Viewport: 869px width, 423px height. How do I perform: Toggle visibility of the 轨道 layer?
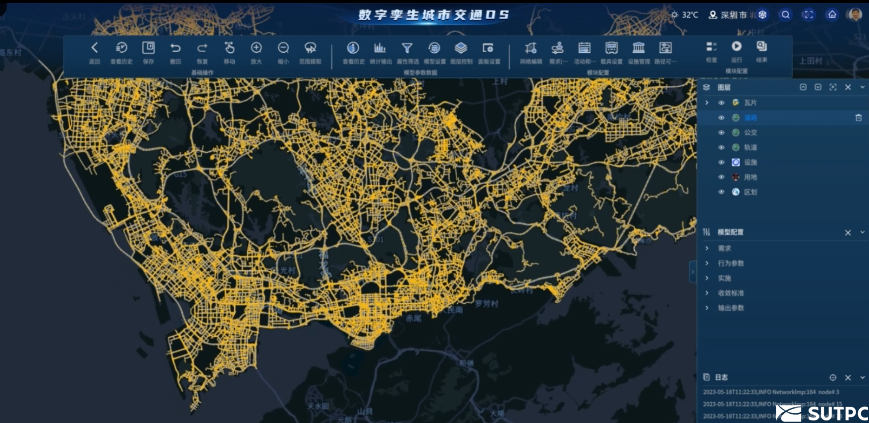[x=721, y=147]
